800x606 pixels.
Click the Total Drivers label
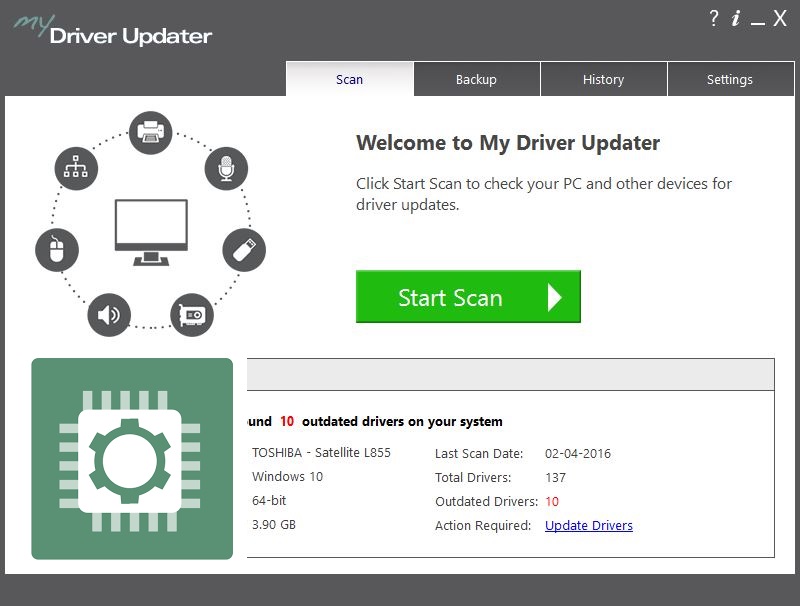pyautogui.click(x=473, y=477)
